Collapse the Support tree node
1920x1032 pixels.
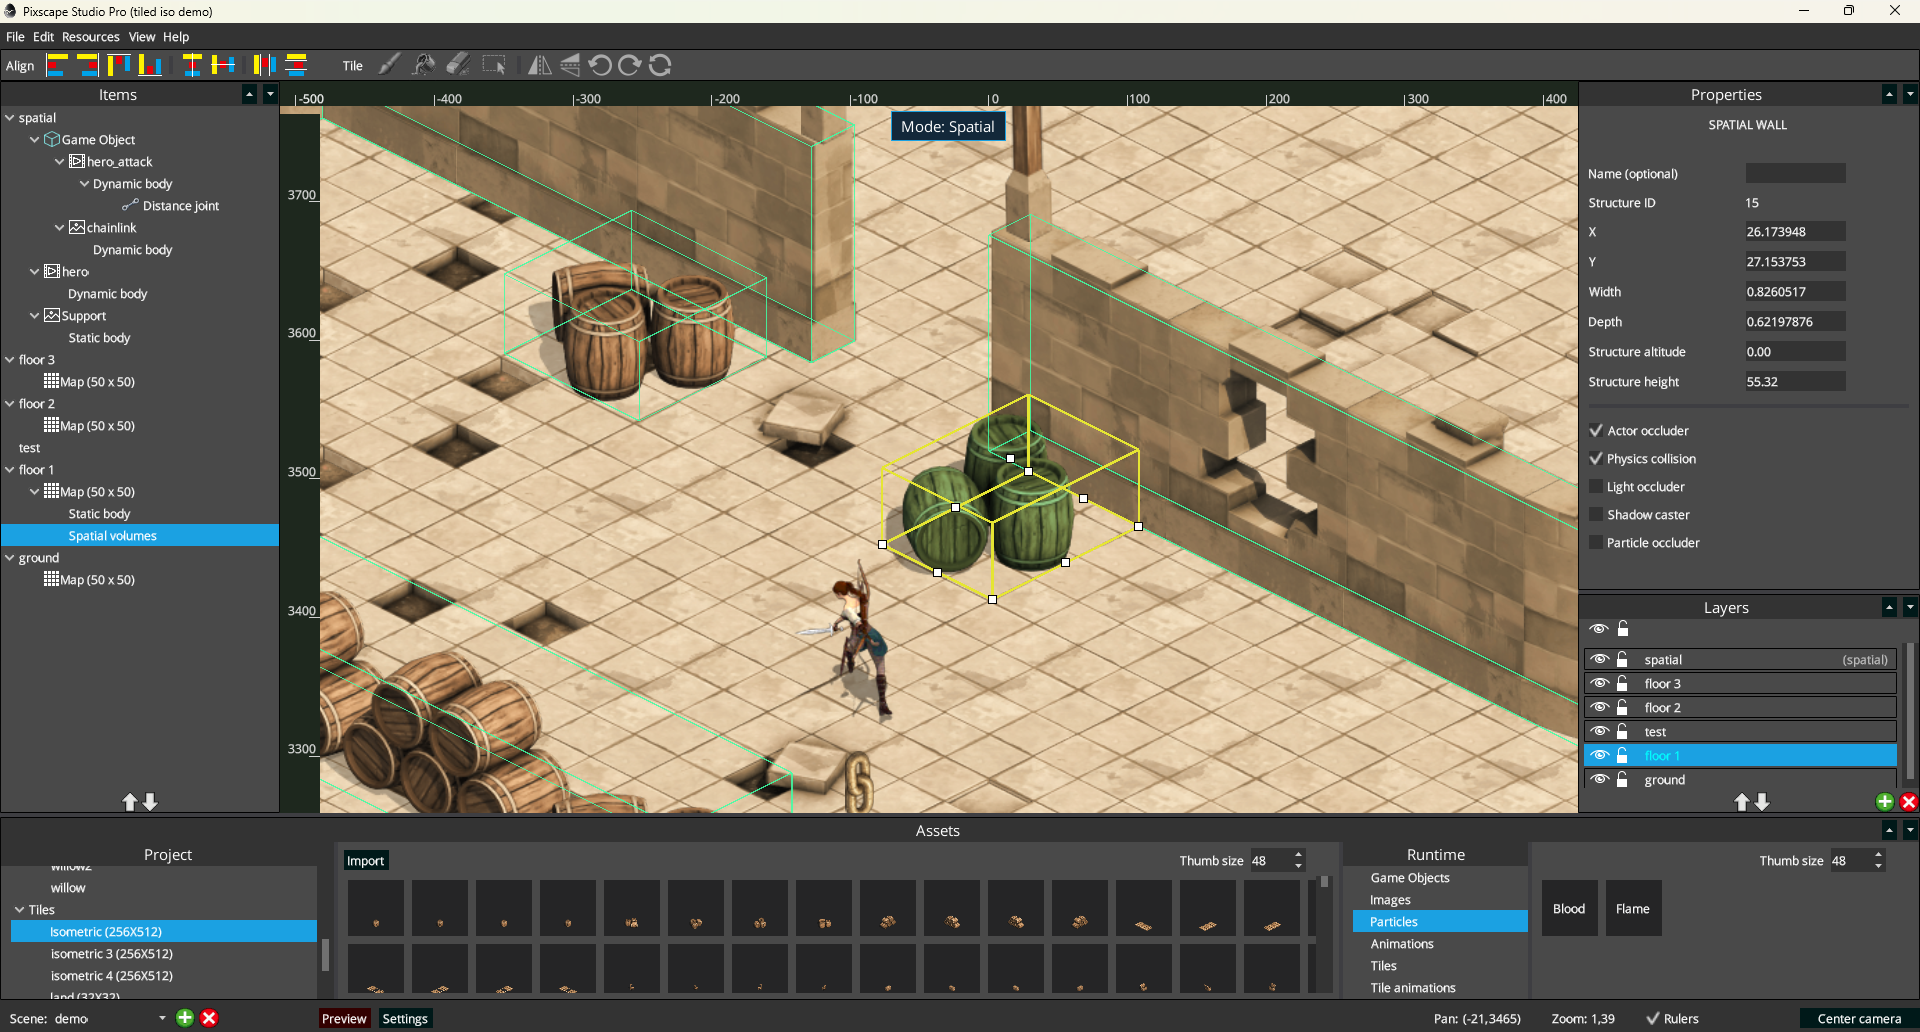[35, 316]
